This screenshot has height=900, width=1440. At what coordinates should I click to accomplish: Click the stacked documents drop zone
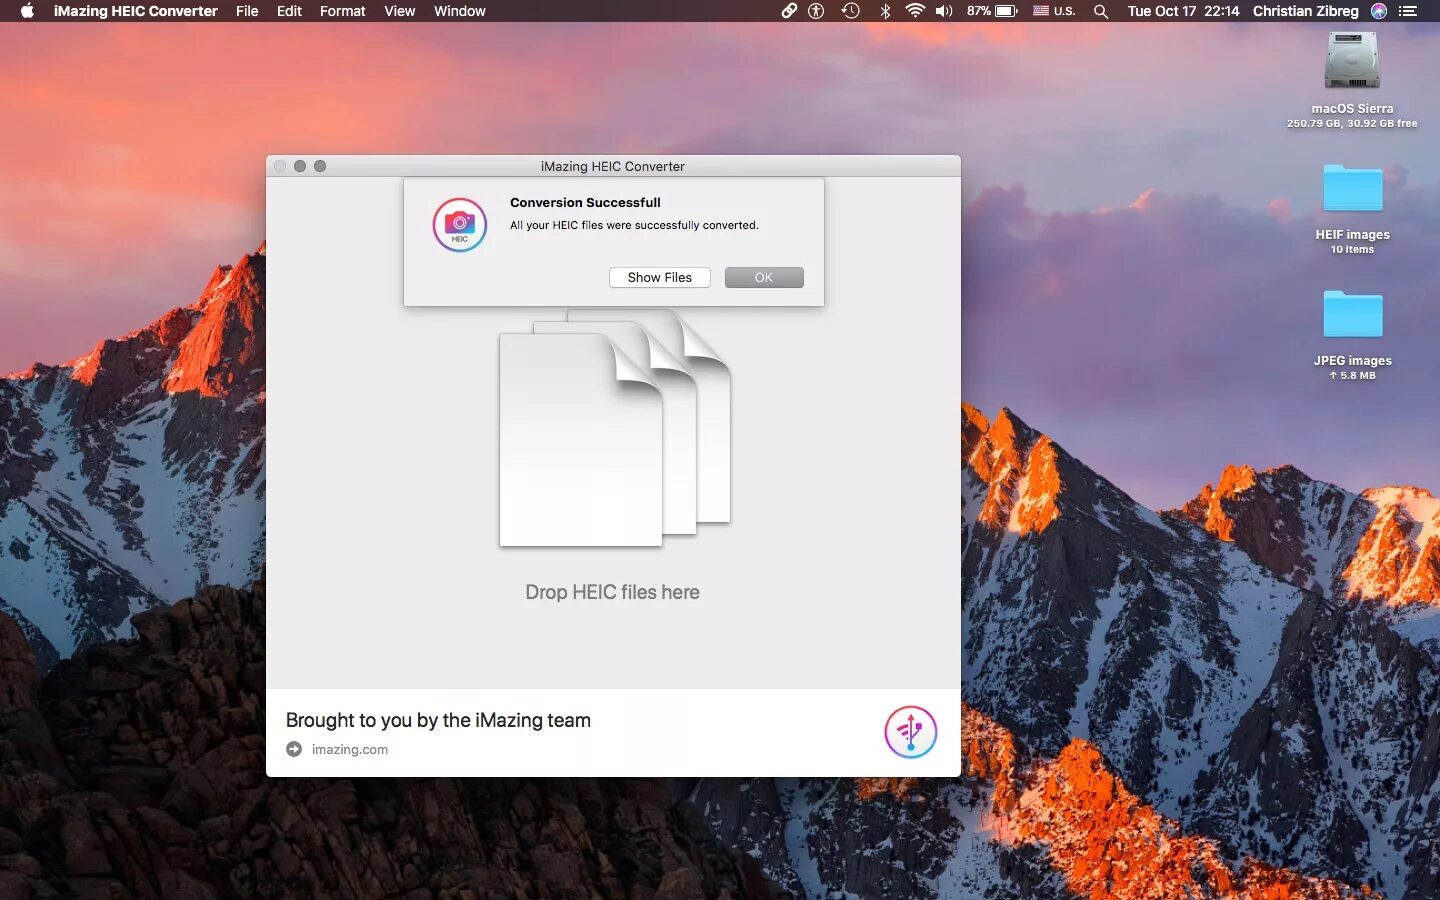615,427
